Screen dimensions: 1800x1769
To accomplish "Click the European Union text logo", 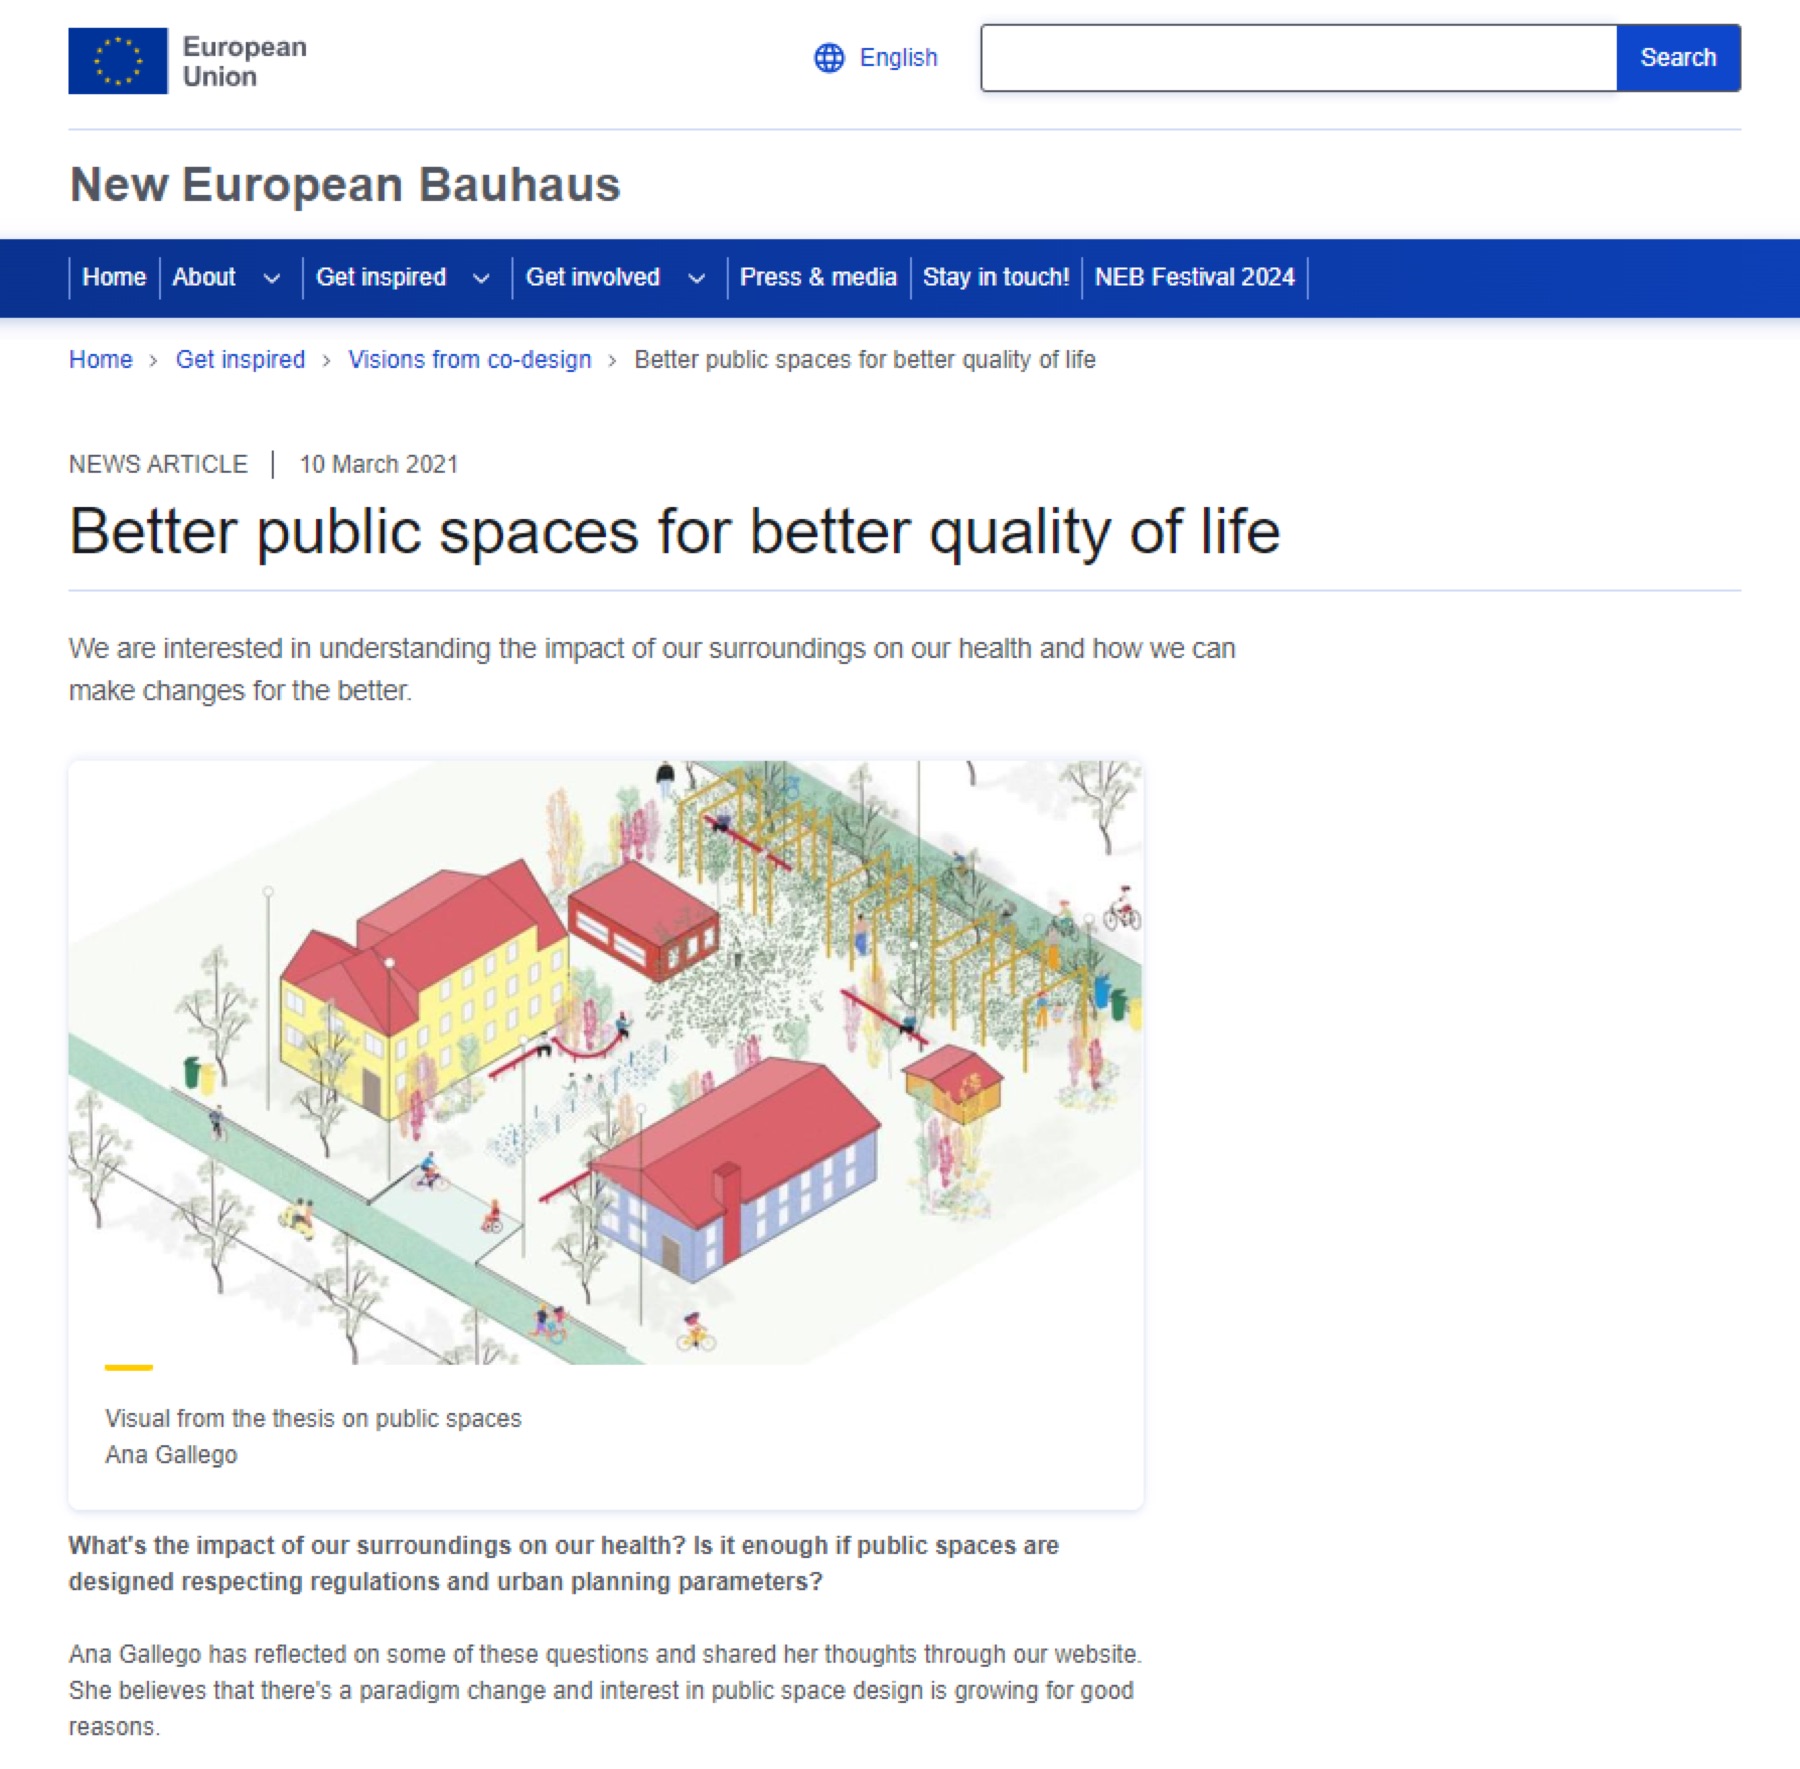I will point(244,62).
